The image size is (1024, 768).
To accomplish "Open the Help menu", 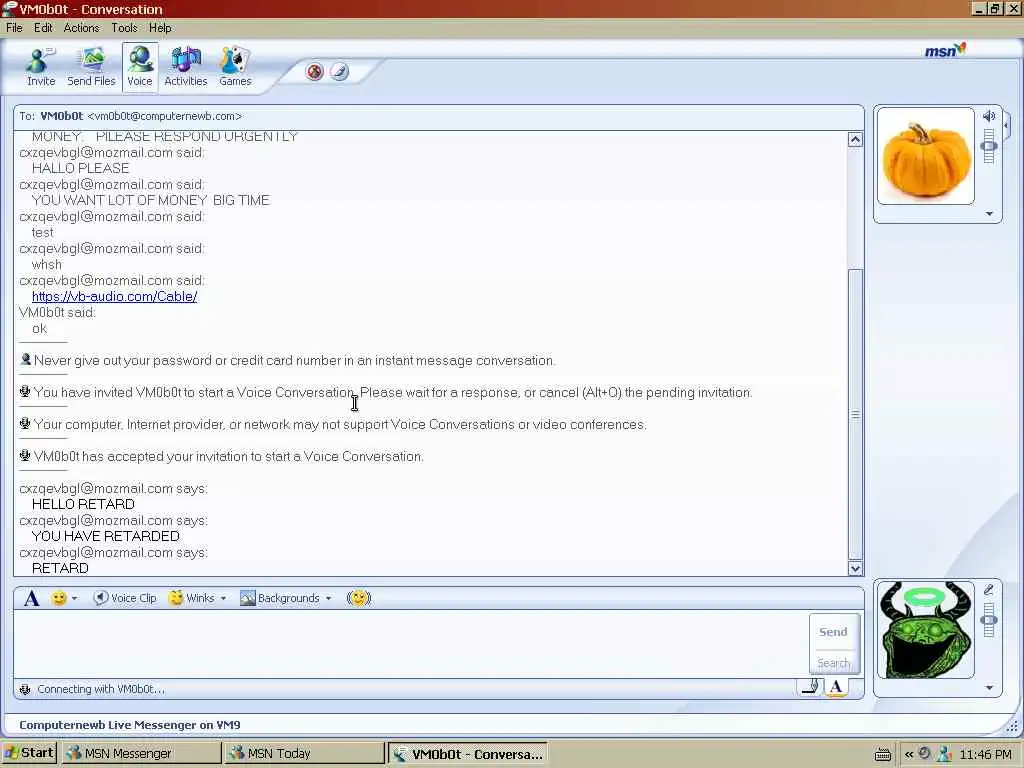I will coord(160,28).
